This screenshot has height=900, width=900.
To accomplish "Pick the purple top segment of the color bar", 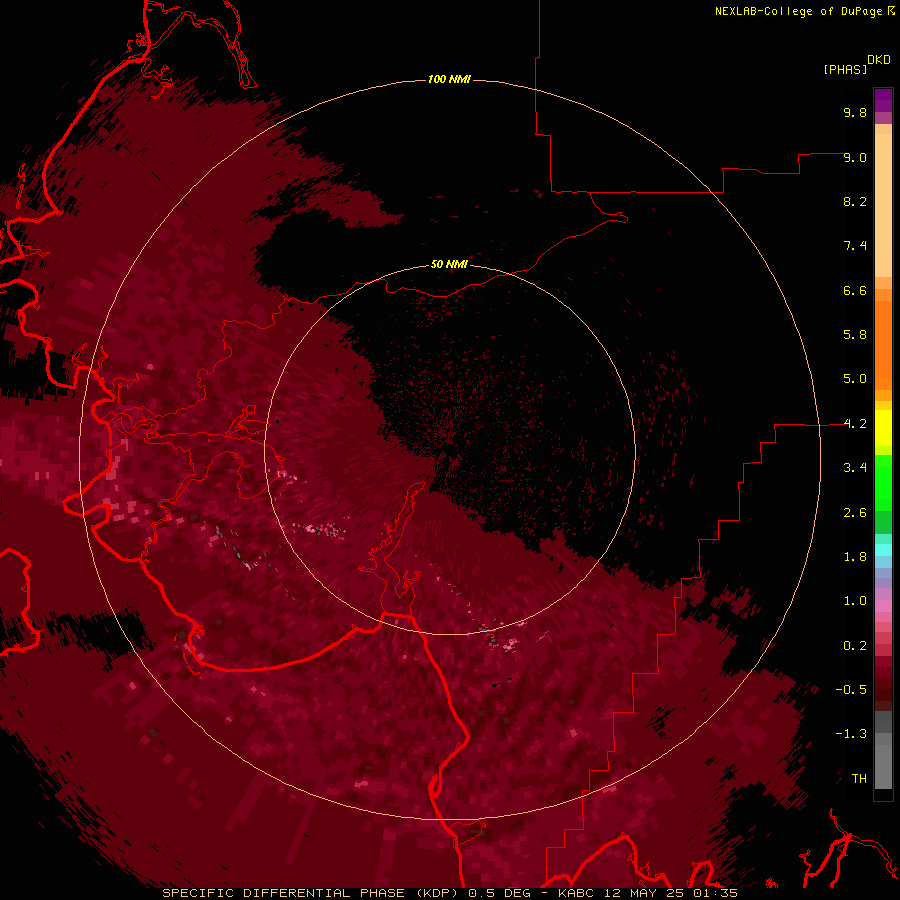I will [x=883, y=100].
